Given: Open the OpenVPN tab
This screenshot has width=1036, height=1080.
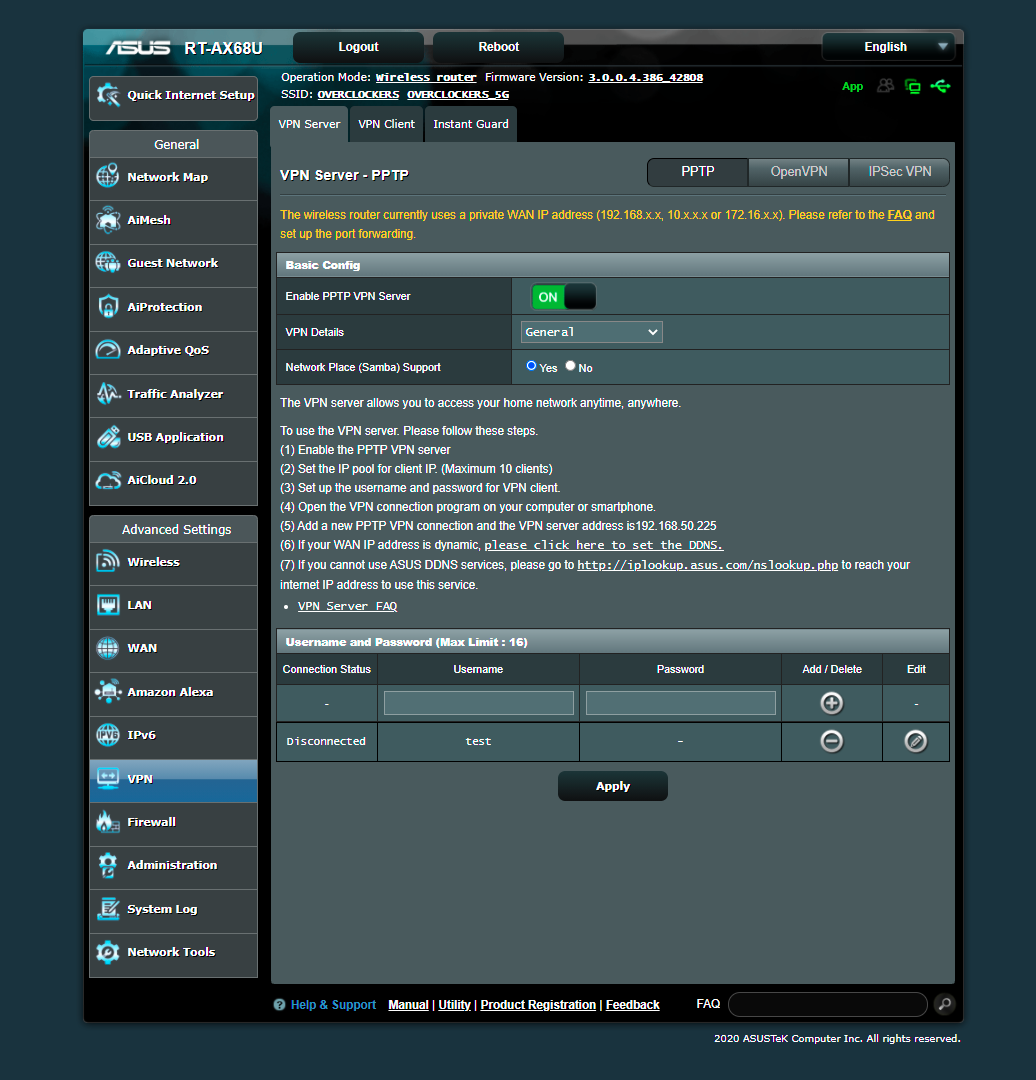Looking at the screenshot, I should click(798, 172).
